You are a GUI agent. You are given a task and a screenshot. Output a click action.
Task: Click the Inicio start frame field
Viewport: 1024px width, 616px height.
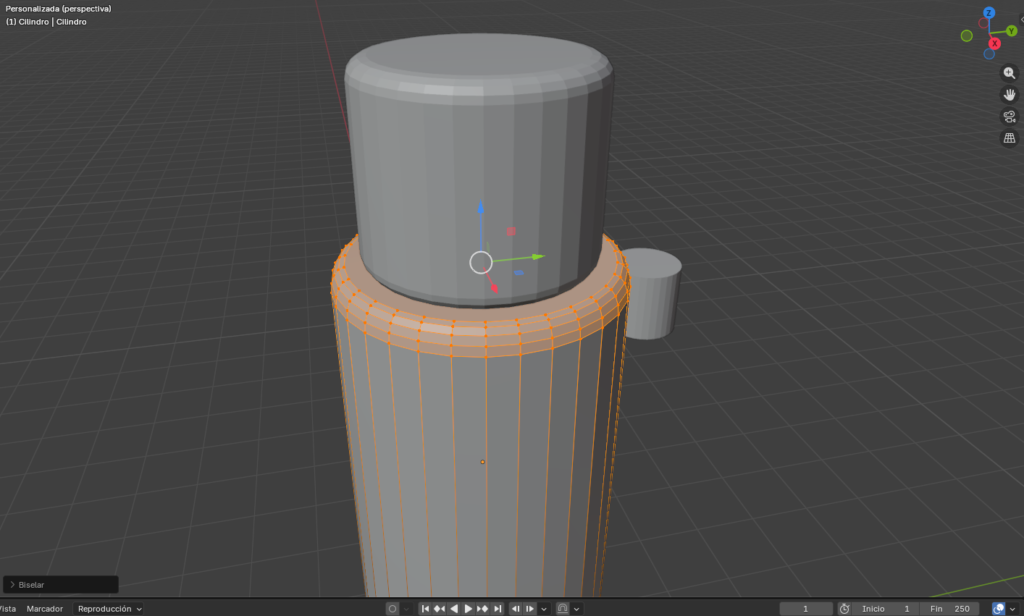885,608
